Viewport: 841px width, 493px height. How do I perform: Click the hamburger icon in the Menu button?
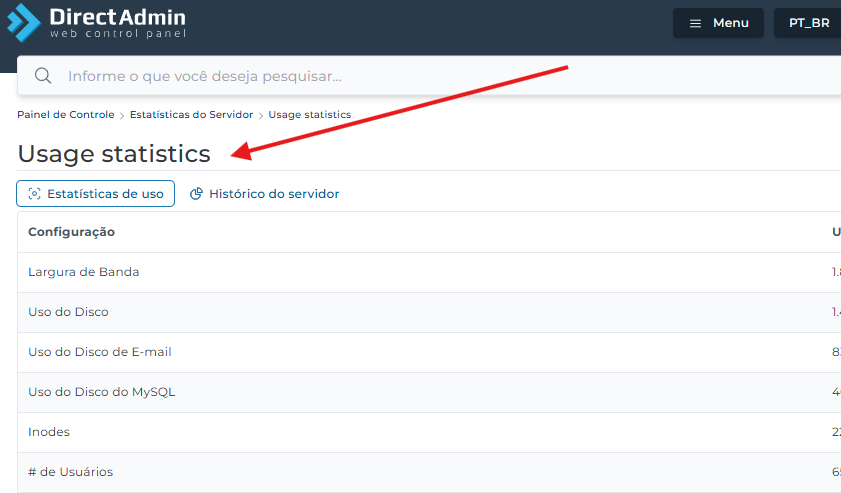pos(695,23)
